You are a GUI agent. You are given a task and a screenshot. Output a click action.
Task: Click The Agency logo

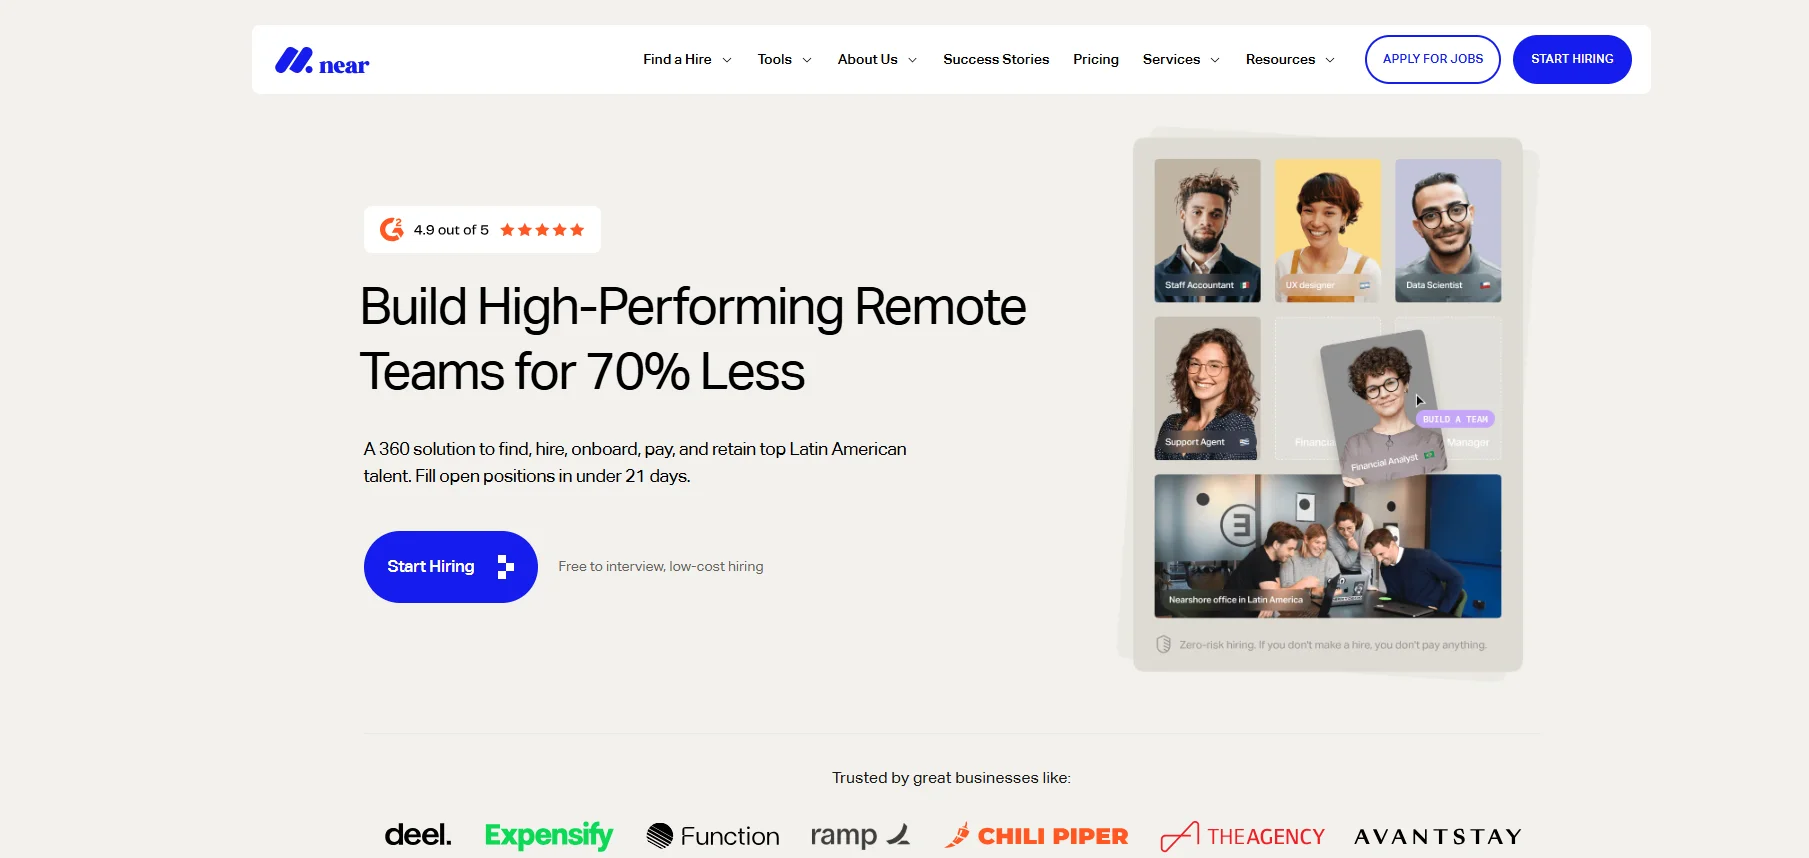tap(1242, 836)
